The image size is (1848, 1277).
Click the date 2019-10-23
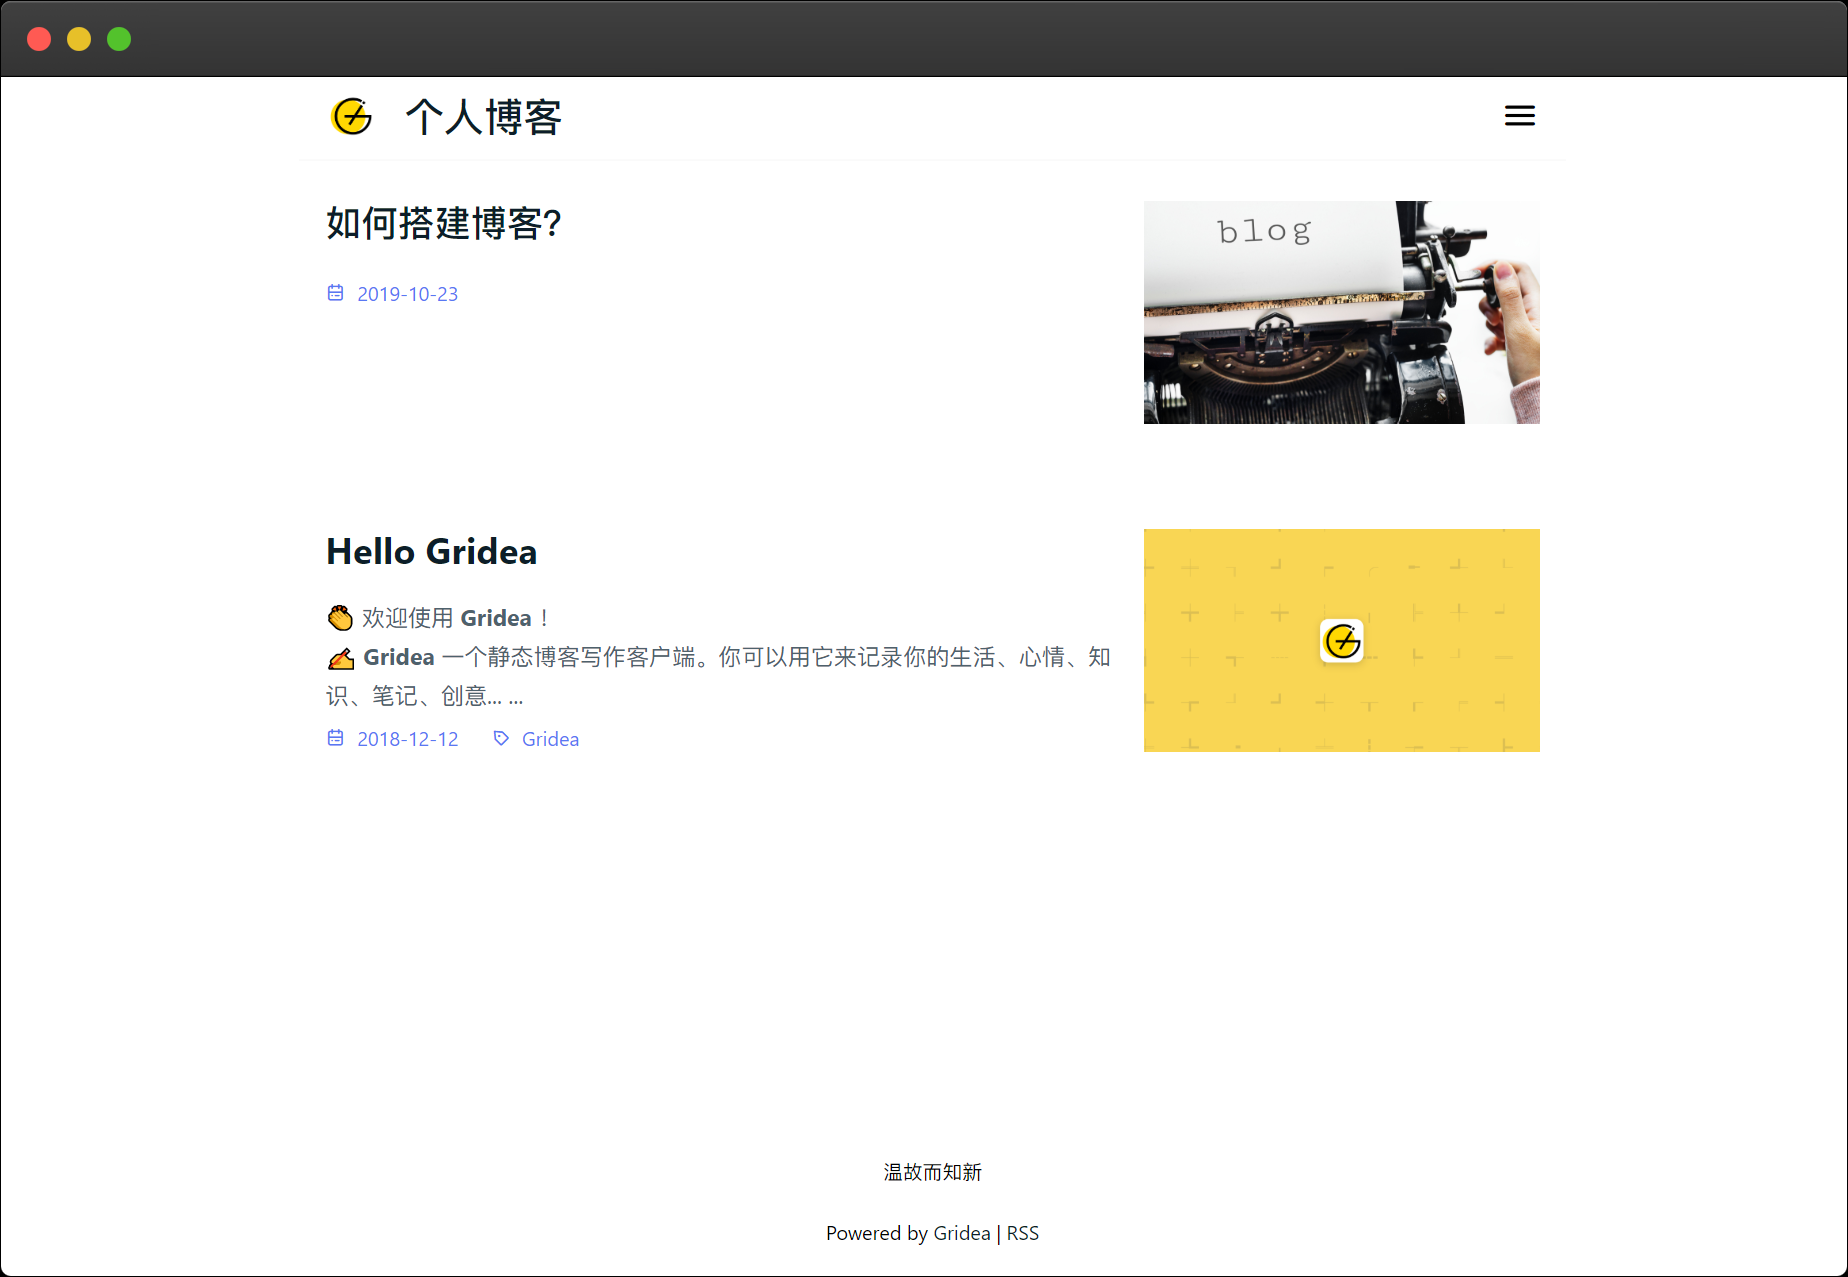[x=407, y=294]
